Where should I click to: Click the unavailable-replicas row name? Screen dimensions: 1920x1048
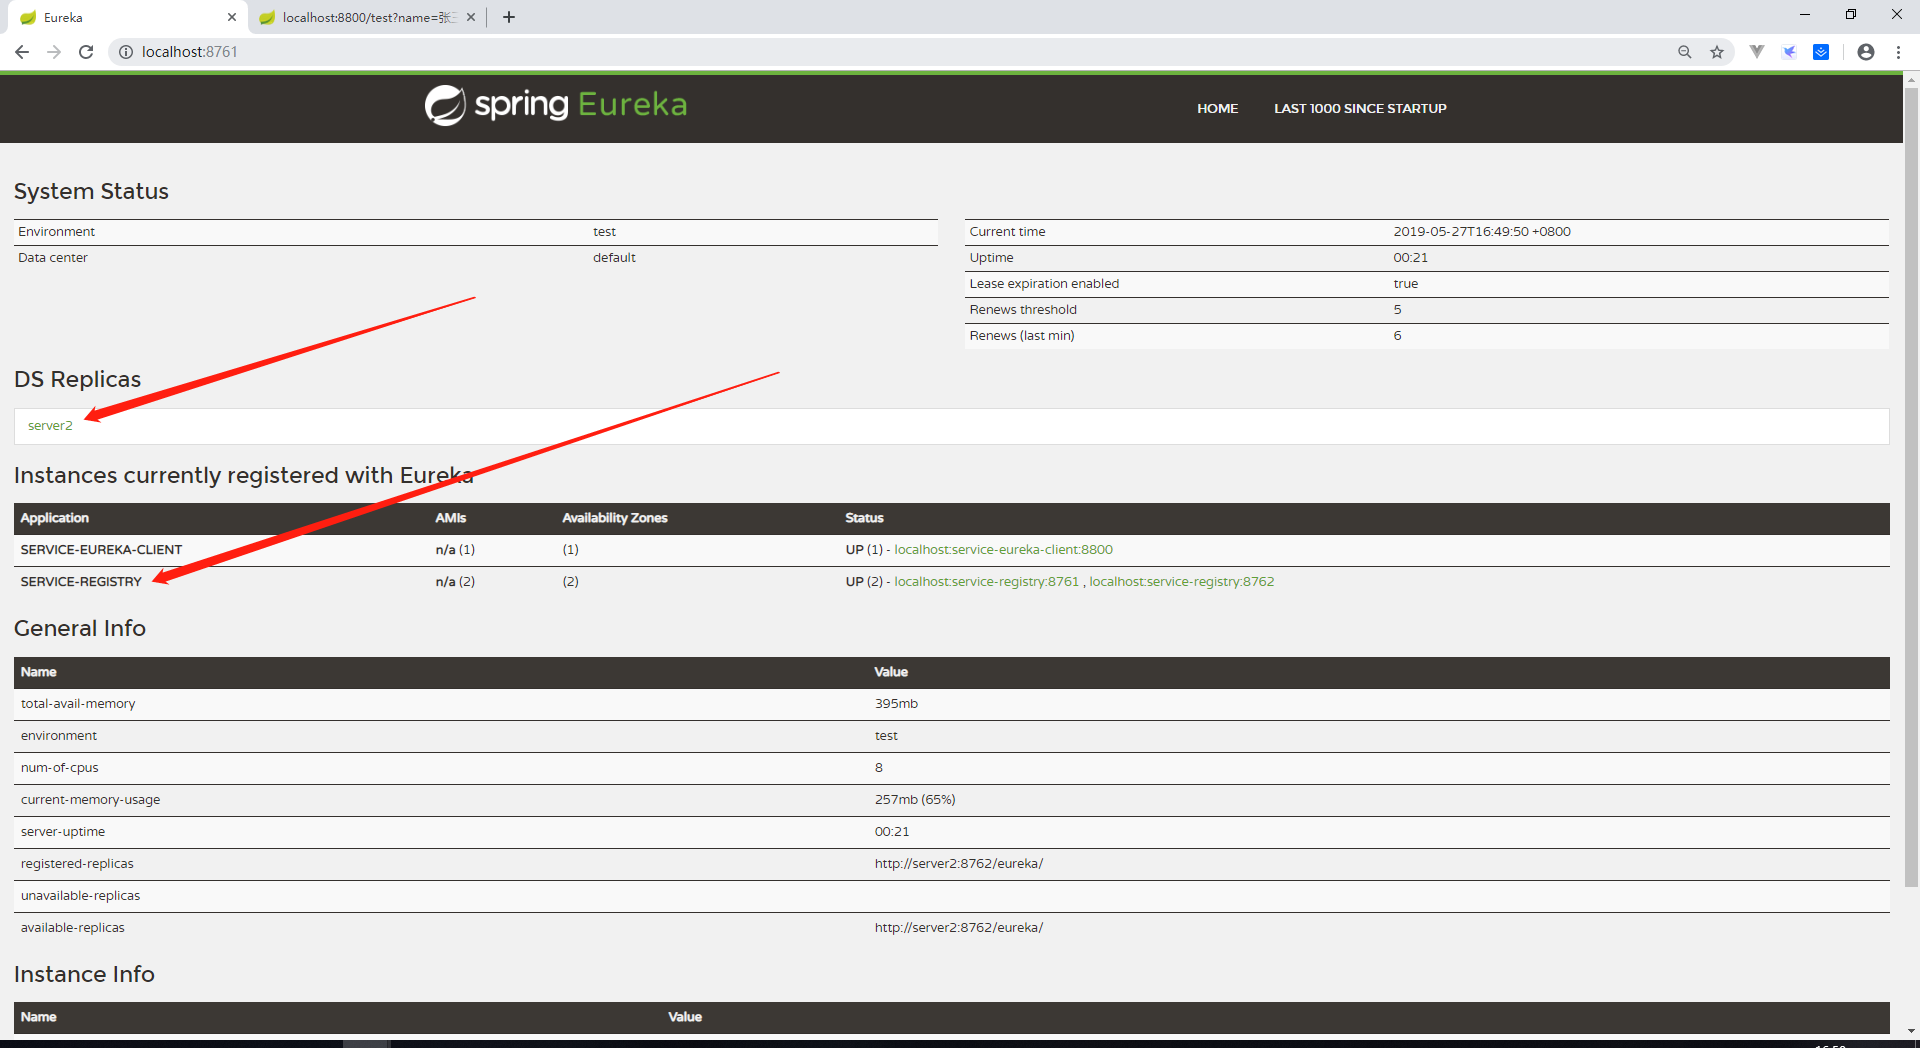click(x=80, y=896)
